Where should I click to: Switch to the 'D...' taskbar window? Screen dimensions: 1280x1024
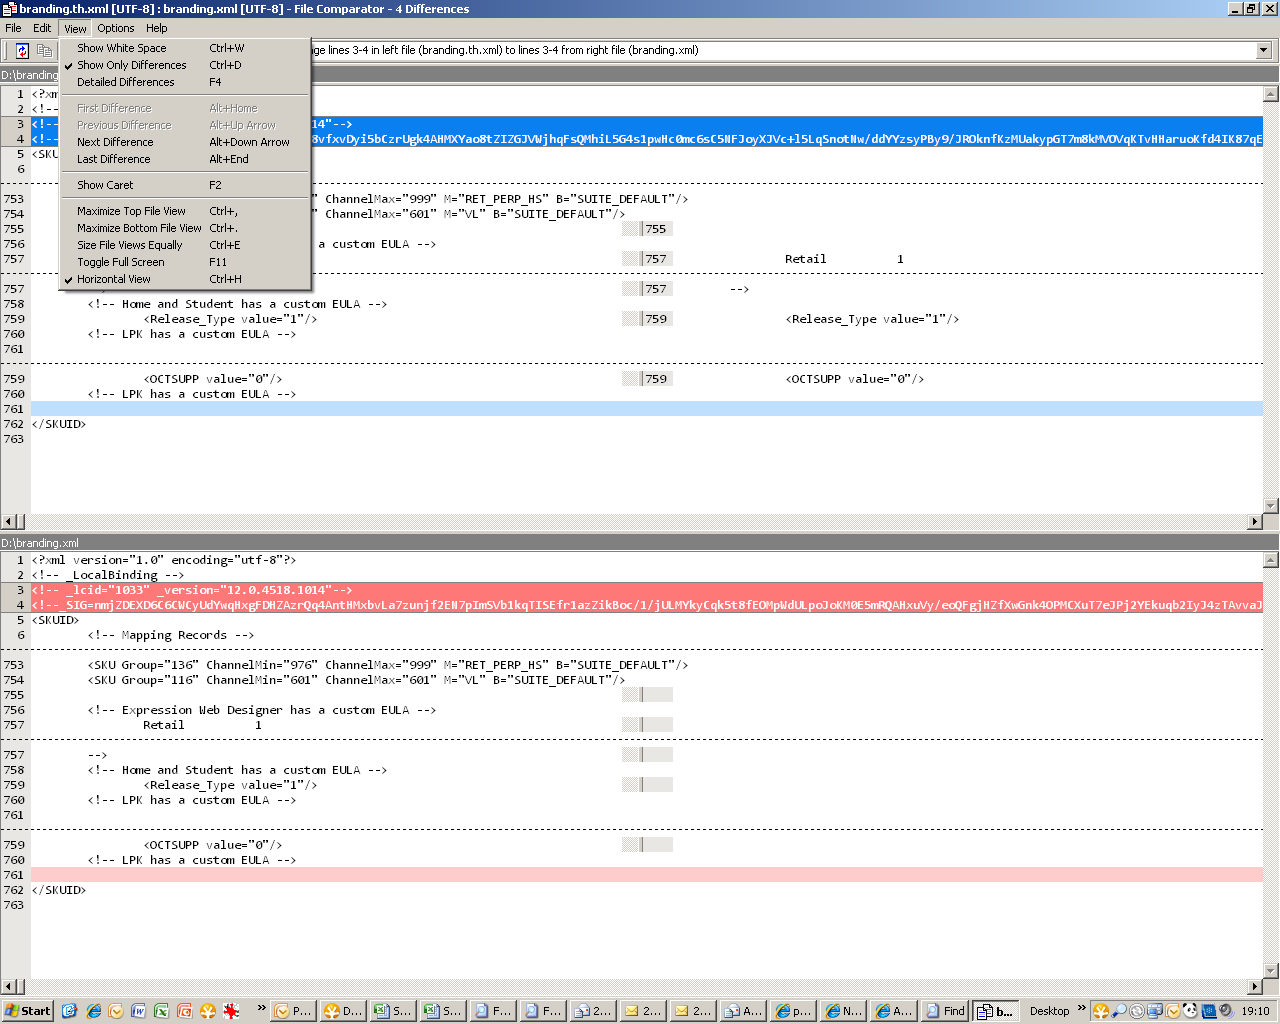pos(343,1011)
